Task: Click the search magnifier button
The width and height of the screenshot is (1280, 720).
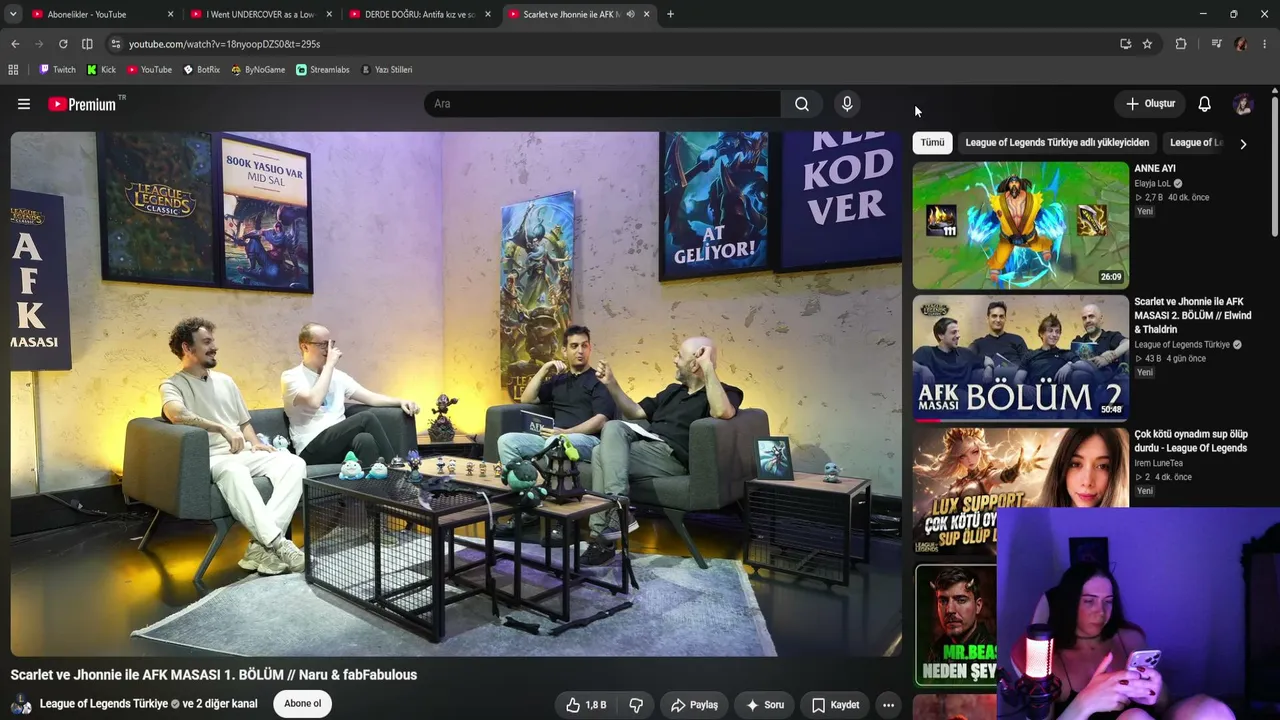Action: [x=802, y=104]
